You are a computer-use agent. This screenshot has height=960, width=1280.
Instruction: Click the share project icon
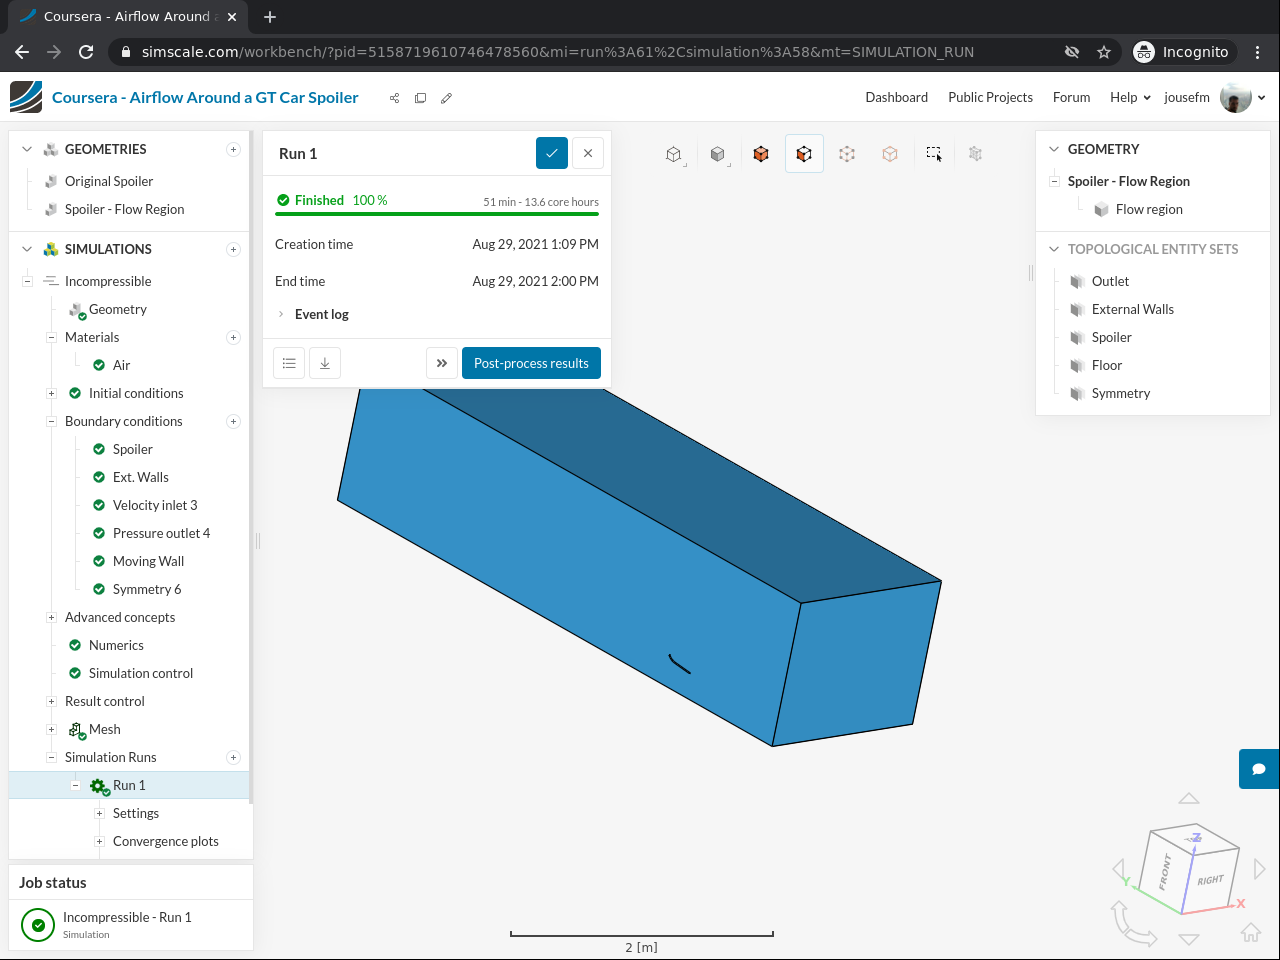(x=394, y=98)
